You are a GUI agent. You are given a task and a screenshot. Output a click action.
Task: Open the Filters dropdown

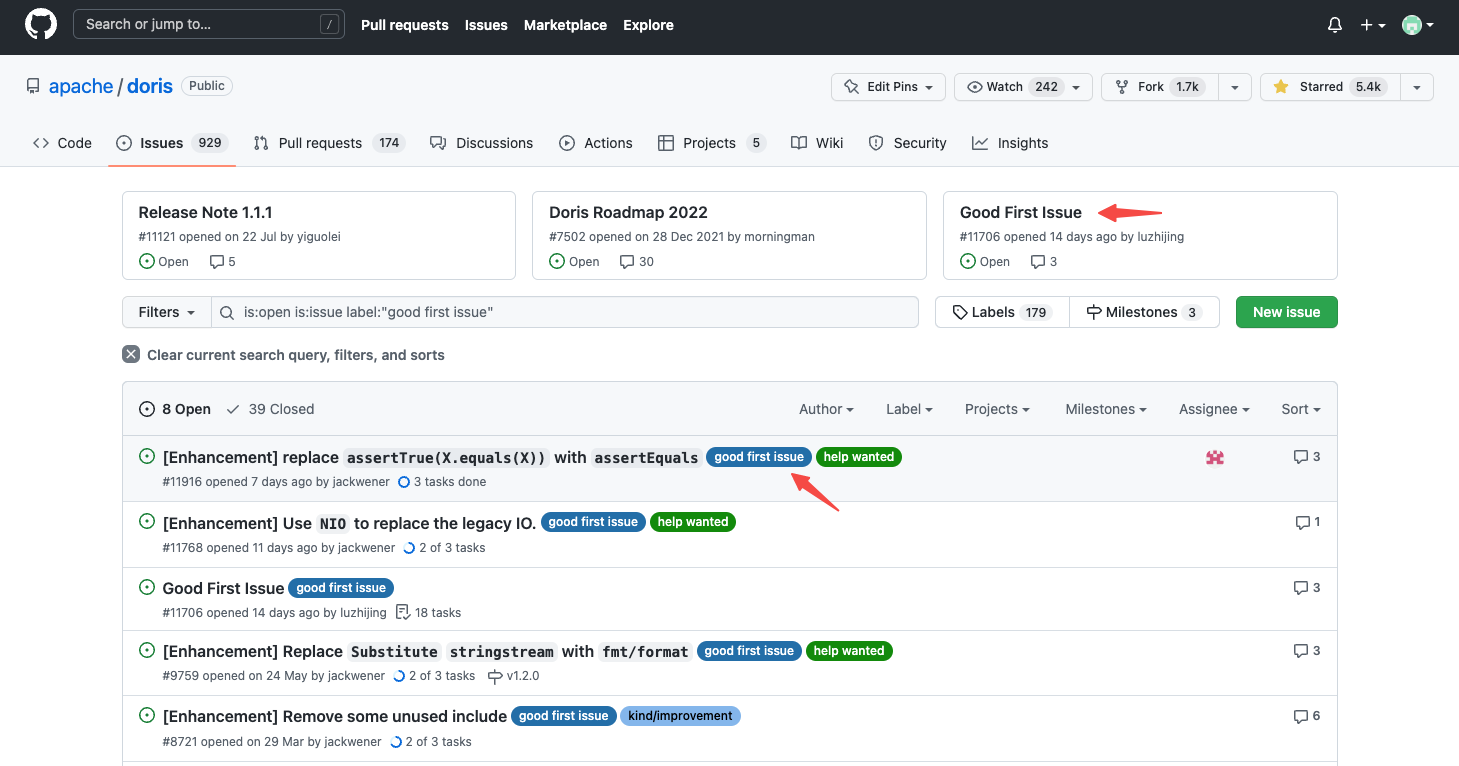click(167, 312)
